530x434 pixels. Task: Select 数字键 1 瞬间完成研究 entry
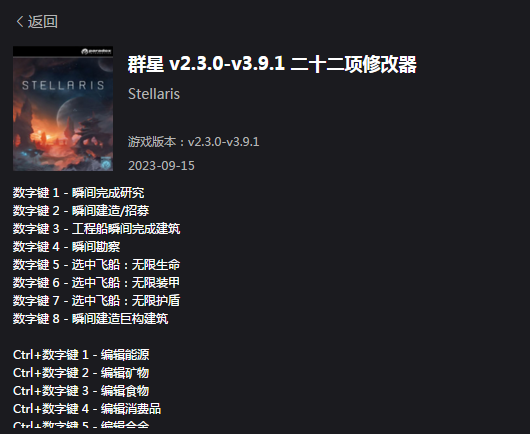tap(78, 193)
